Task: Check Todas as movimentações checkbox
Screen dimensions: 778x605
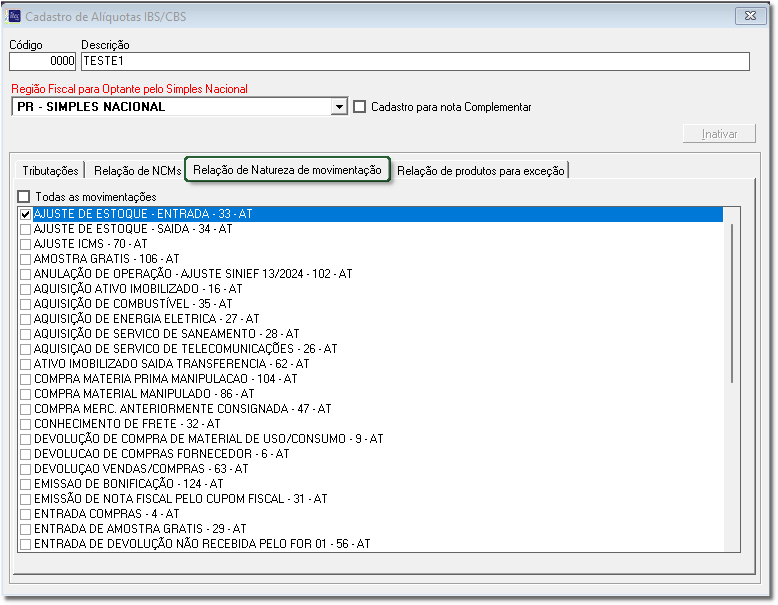Action: tap(24, 197)
